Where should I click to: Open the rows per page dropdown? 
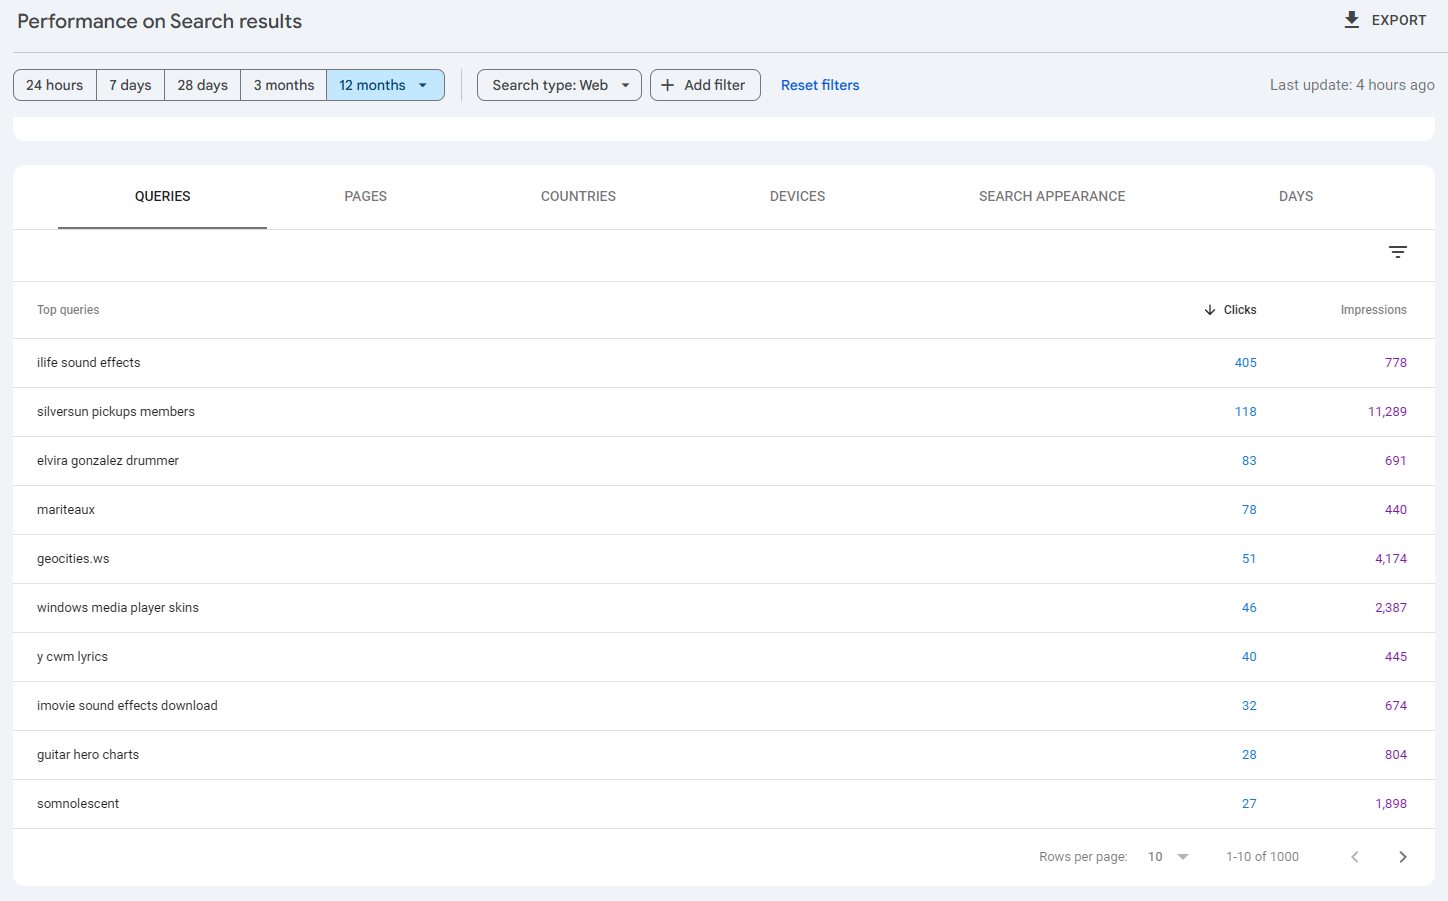click(x=1168, y=857)
